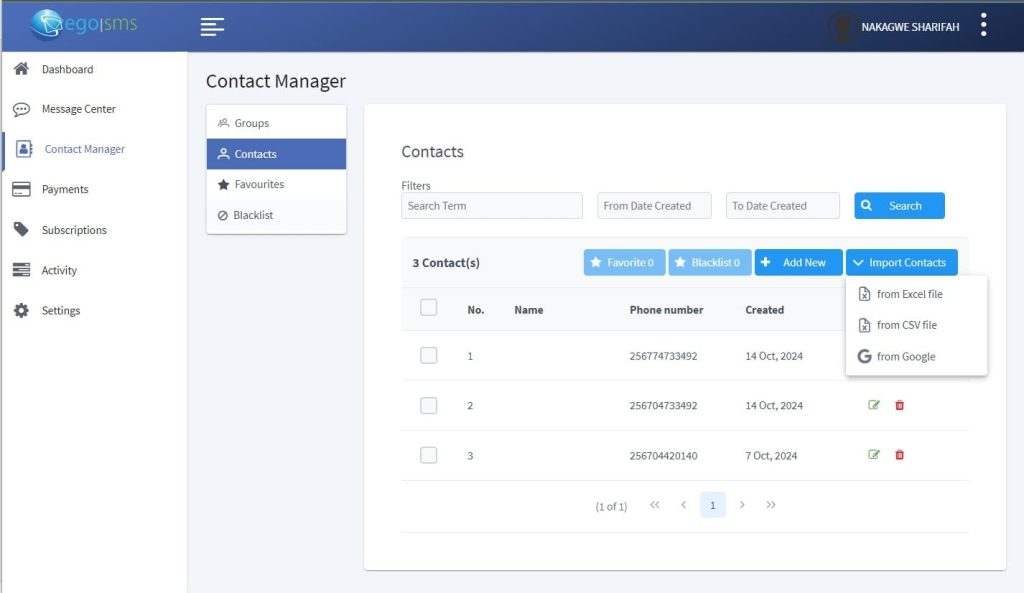
Task: Select the checkbox for contact 256704420140
Action: 429,455
